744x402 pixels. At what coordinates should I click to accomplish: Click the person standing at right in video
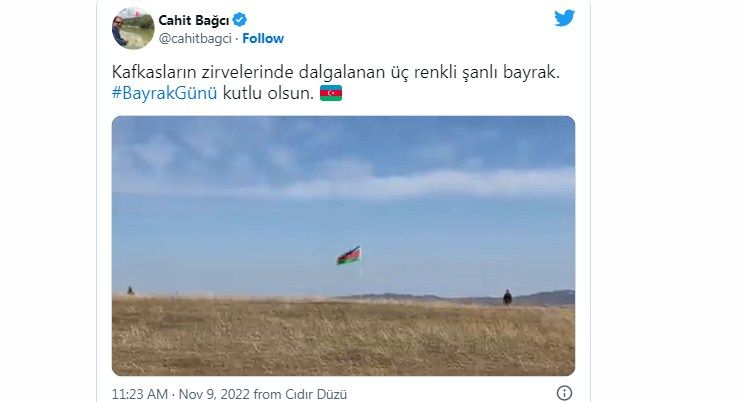pos(507,297)
